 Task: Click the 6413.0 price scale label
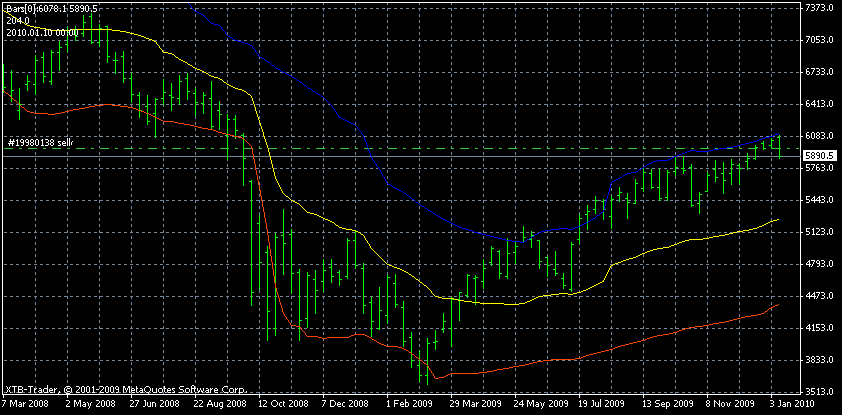(x=820, y=104)
